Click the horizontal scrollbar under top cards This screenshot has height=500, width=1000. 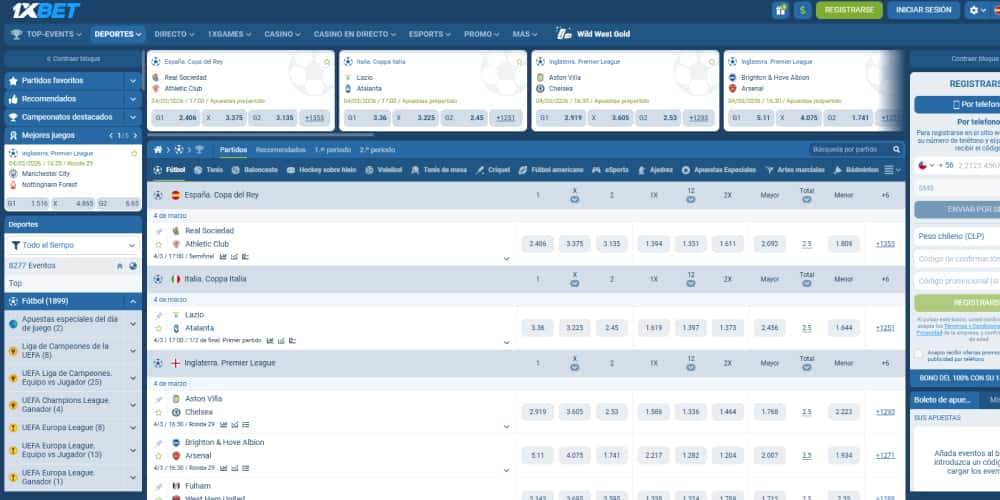[260, 135]
